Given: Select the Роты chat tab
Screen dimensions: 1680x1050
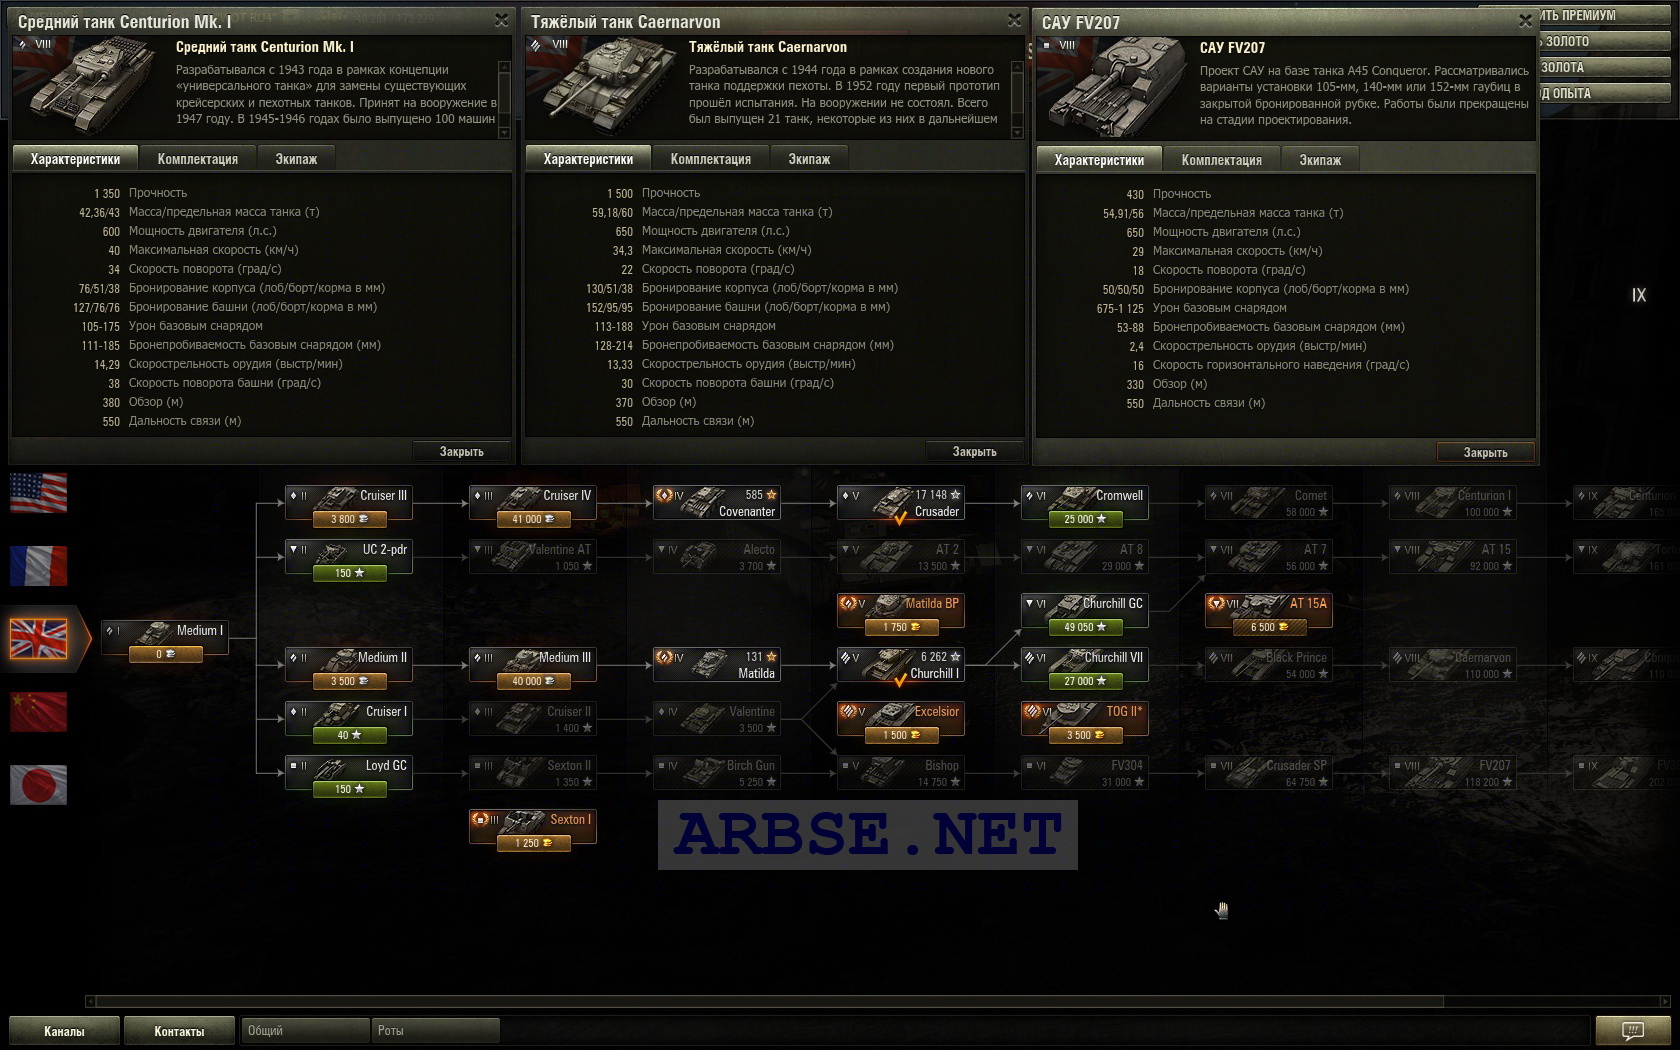Looking at the screenshot, I should [x=435, y=1030].
